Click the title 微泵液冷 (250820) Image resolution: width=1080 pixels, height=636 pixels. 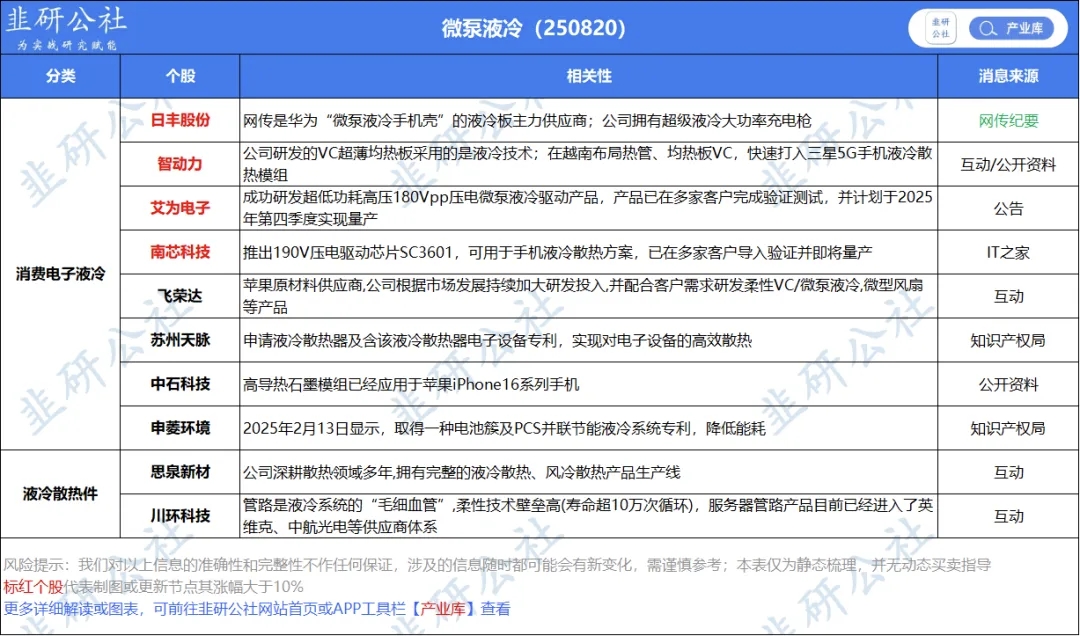[x=534, y=28]
